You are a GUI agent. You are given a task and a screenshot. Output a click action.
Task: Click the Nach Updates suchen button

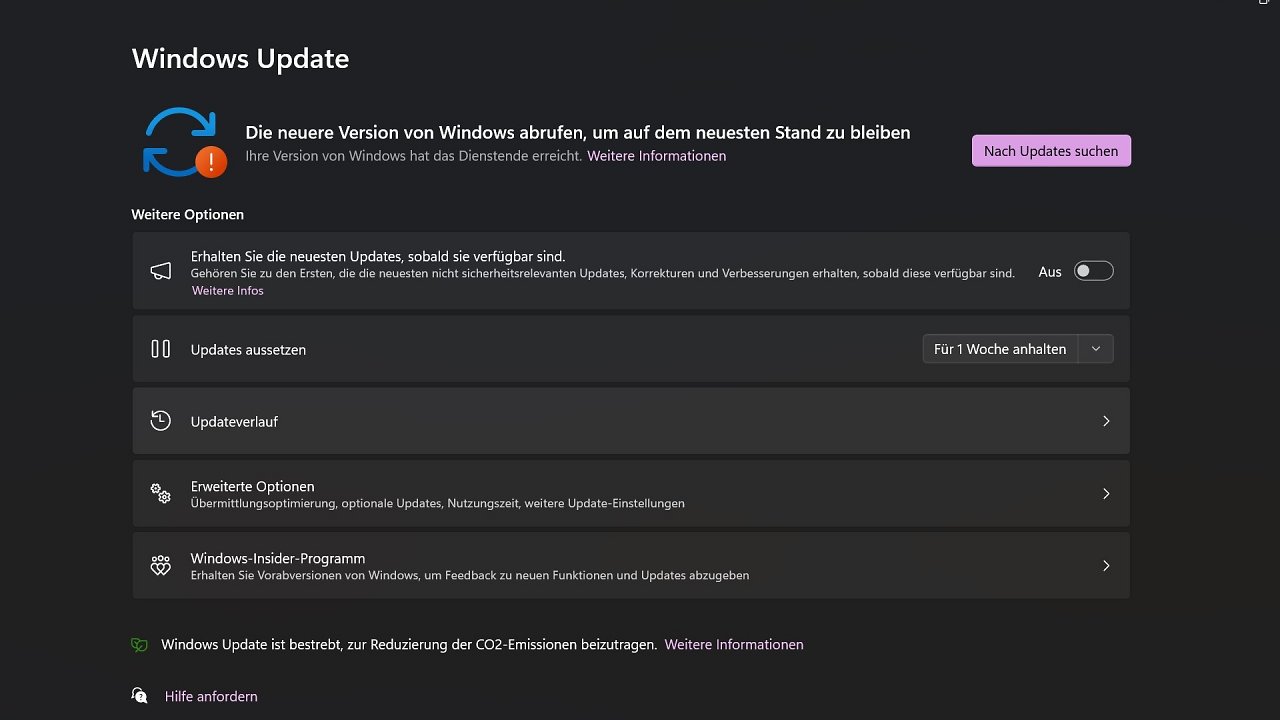[x=1051, y=151]
